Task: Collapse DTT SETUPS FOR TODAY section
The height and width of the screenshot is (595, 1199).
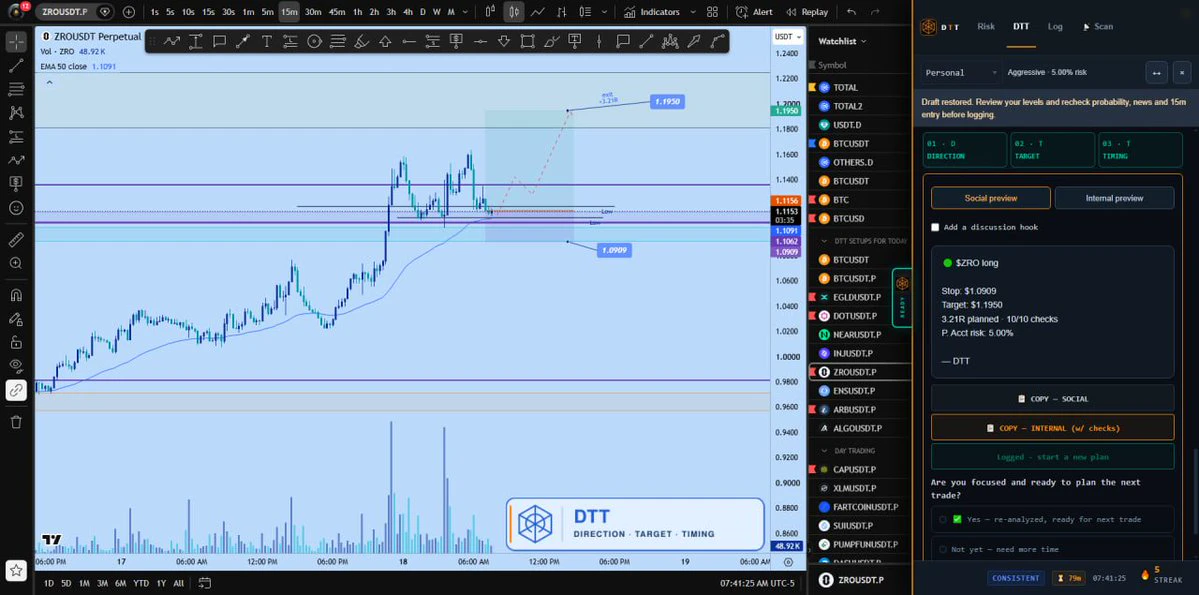Action: tap(824, 241)
